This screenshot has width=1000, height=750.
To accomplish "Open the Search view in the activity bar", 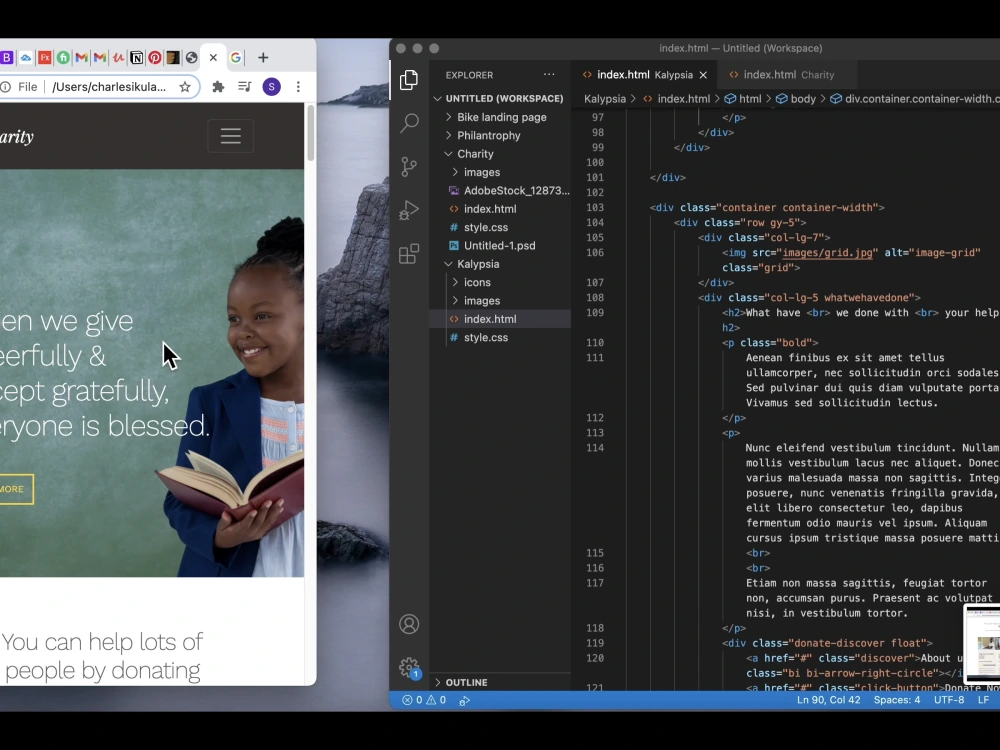I will 409,123.
